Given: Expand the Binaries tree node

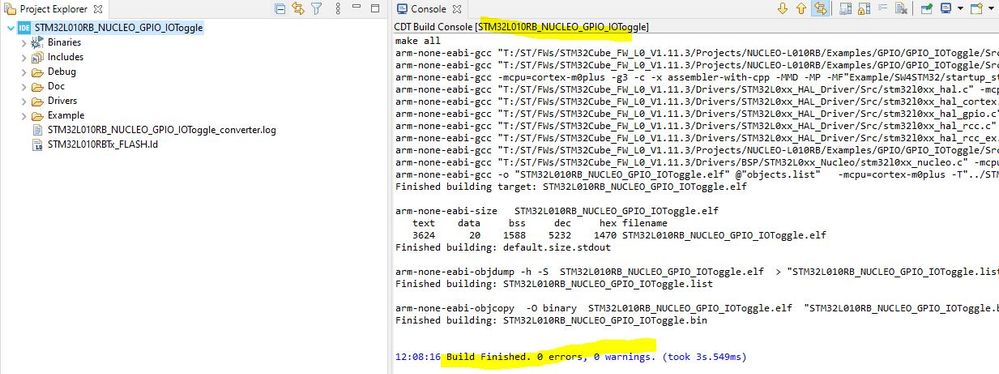Looking at the screenshot, I should pyautogui.click(x=24, y=43).
